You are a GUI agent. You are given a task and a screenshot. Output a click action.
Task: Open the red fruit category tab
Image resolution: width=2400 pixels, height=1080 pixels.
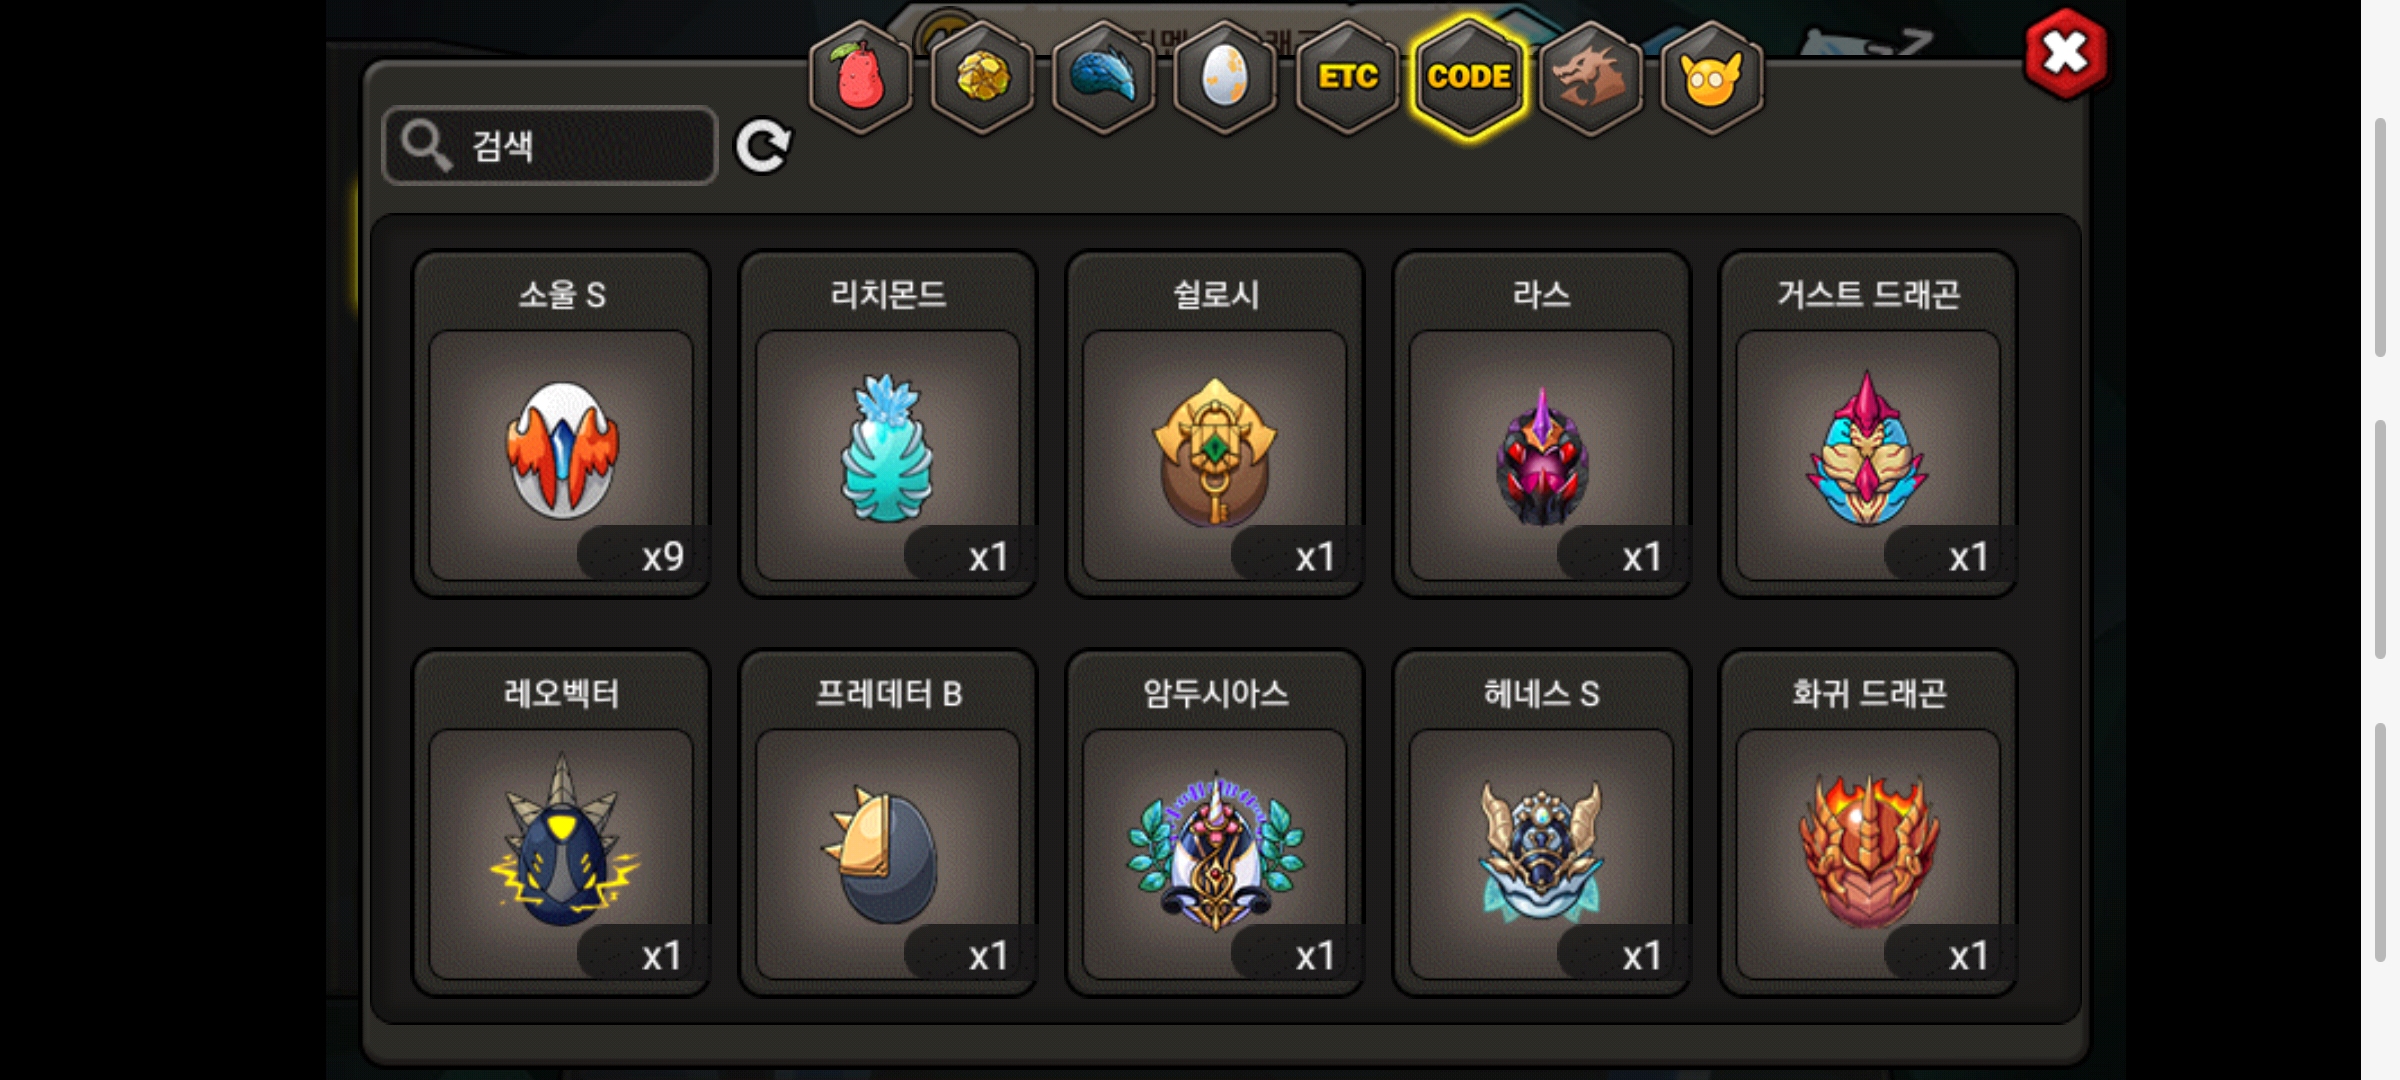click(x=860, y=77)
